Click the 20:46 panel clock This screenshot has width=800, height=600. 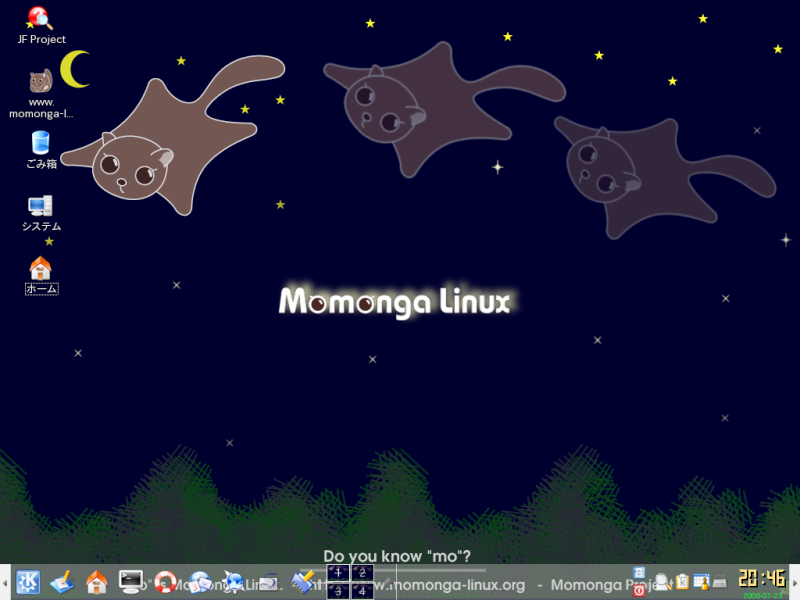tap(761, 579)
